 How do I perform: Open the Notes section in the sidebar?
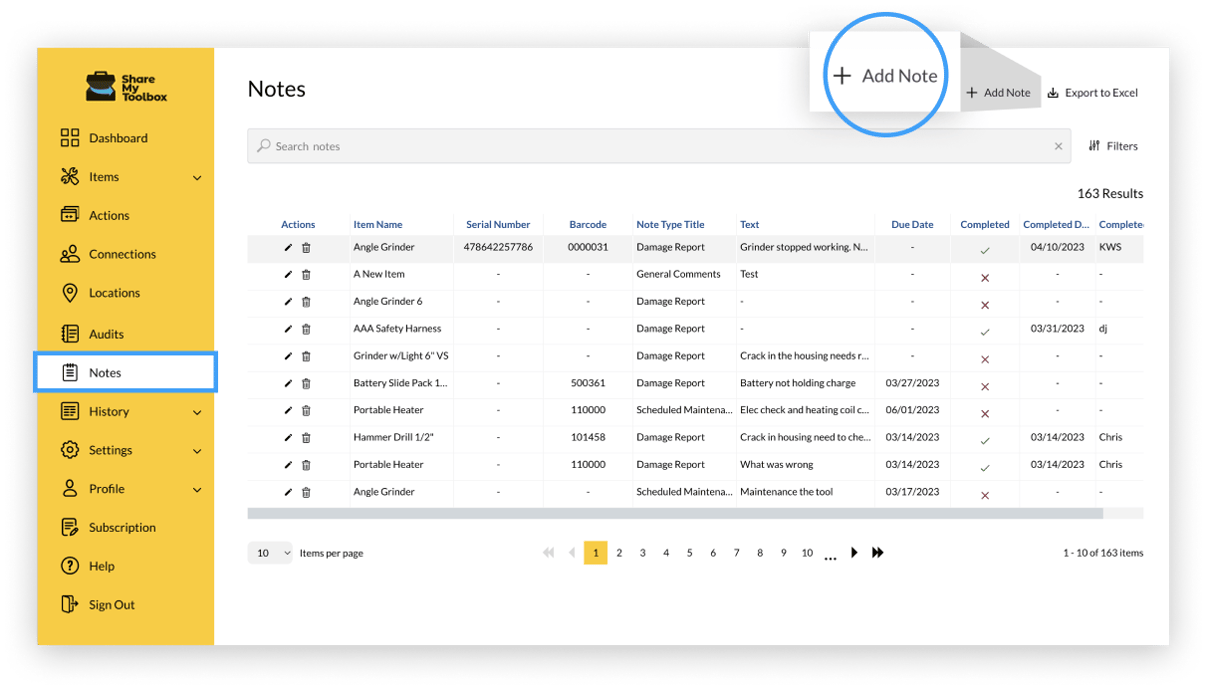point(106,371)
